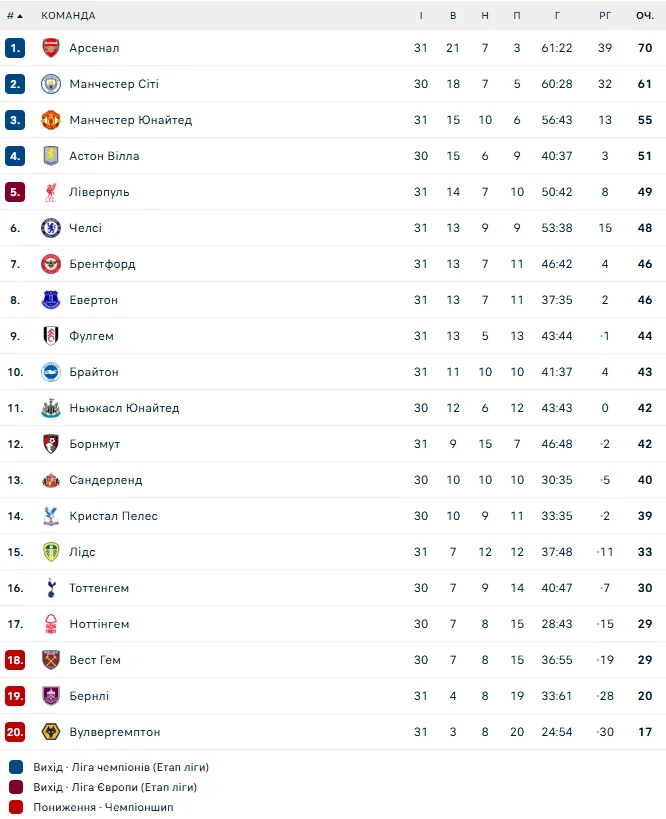The width and height of the screenshot is (666, 819).
Task: Click the red relegation legend swatch
Action: click(15, 807)
